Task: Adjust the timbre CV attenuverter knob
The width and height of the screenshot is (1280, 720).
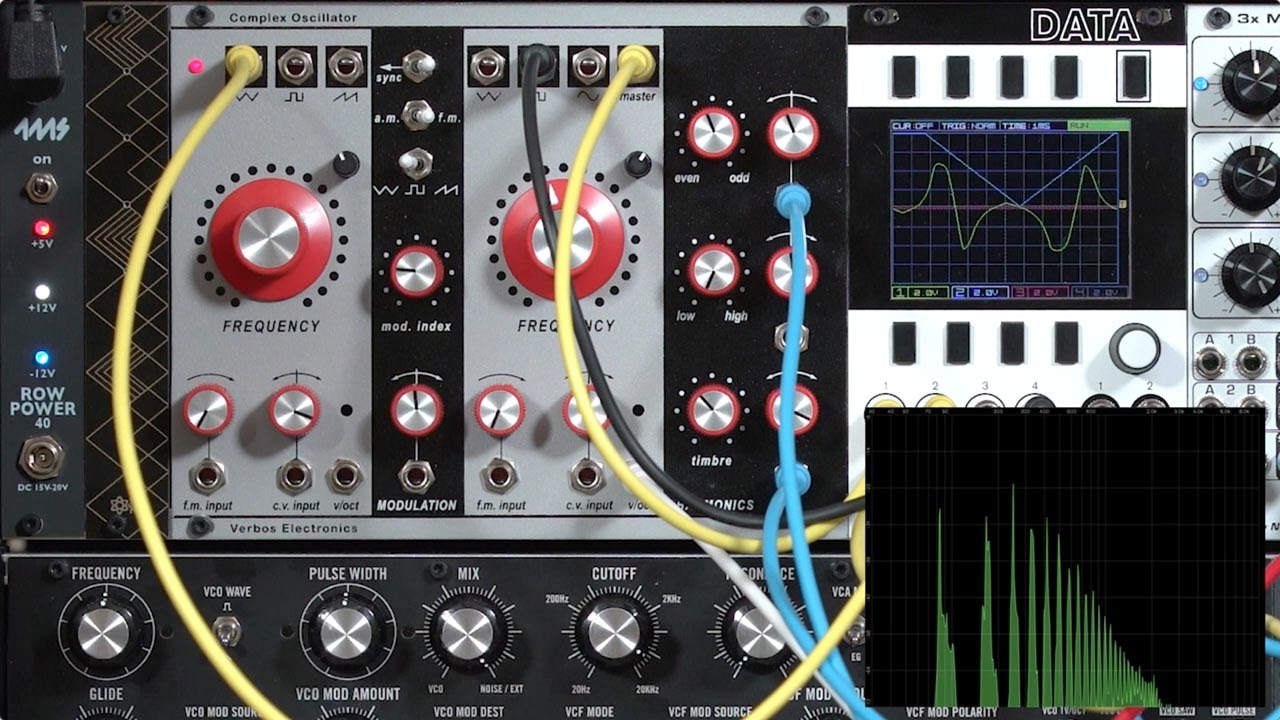Action: pyautogui.click(x=793, y=410)
